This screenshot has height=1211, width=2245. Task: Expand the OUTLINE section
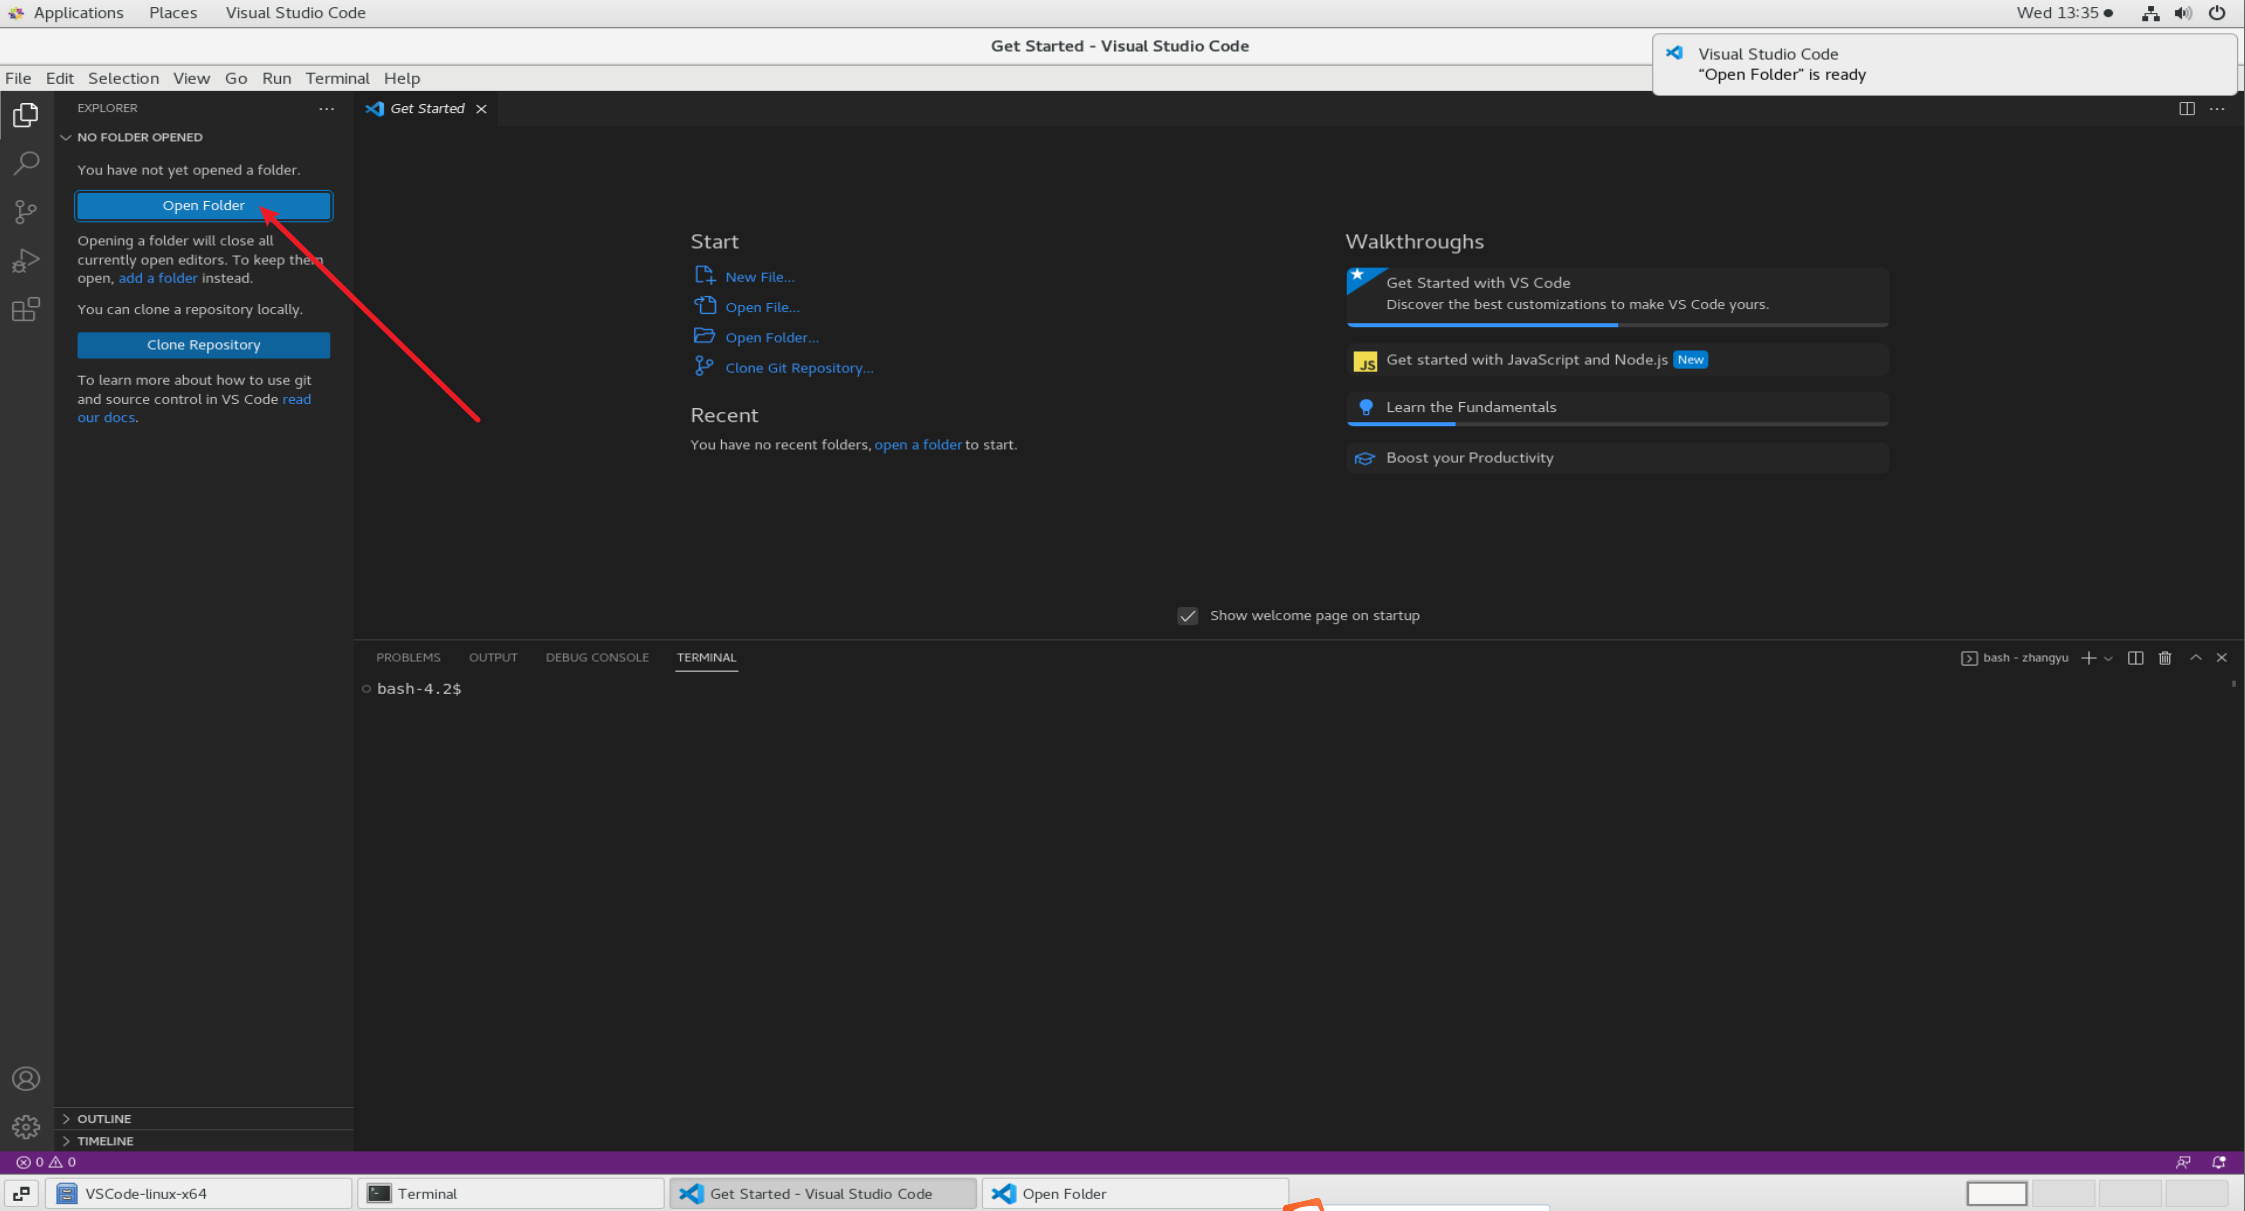tap(104, 1118)
